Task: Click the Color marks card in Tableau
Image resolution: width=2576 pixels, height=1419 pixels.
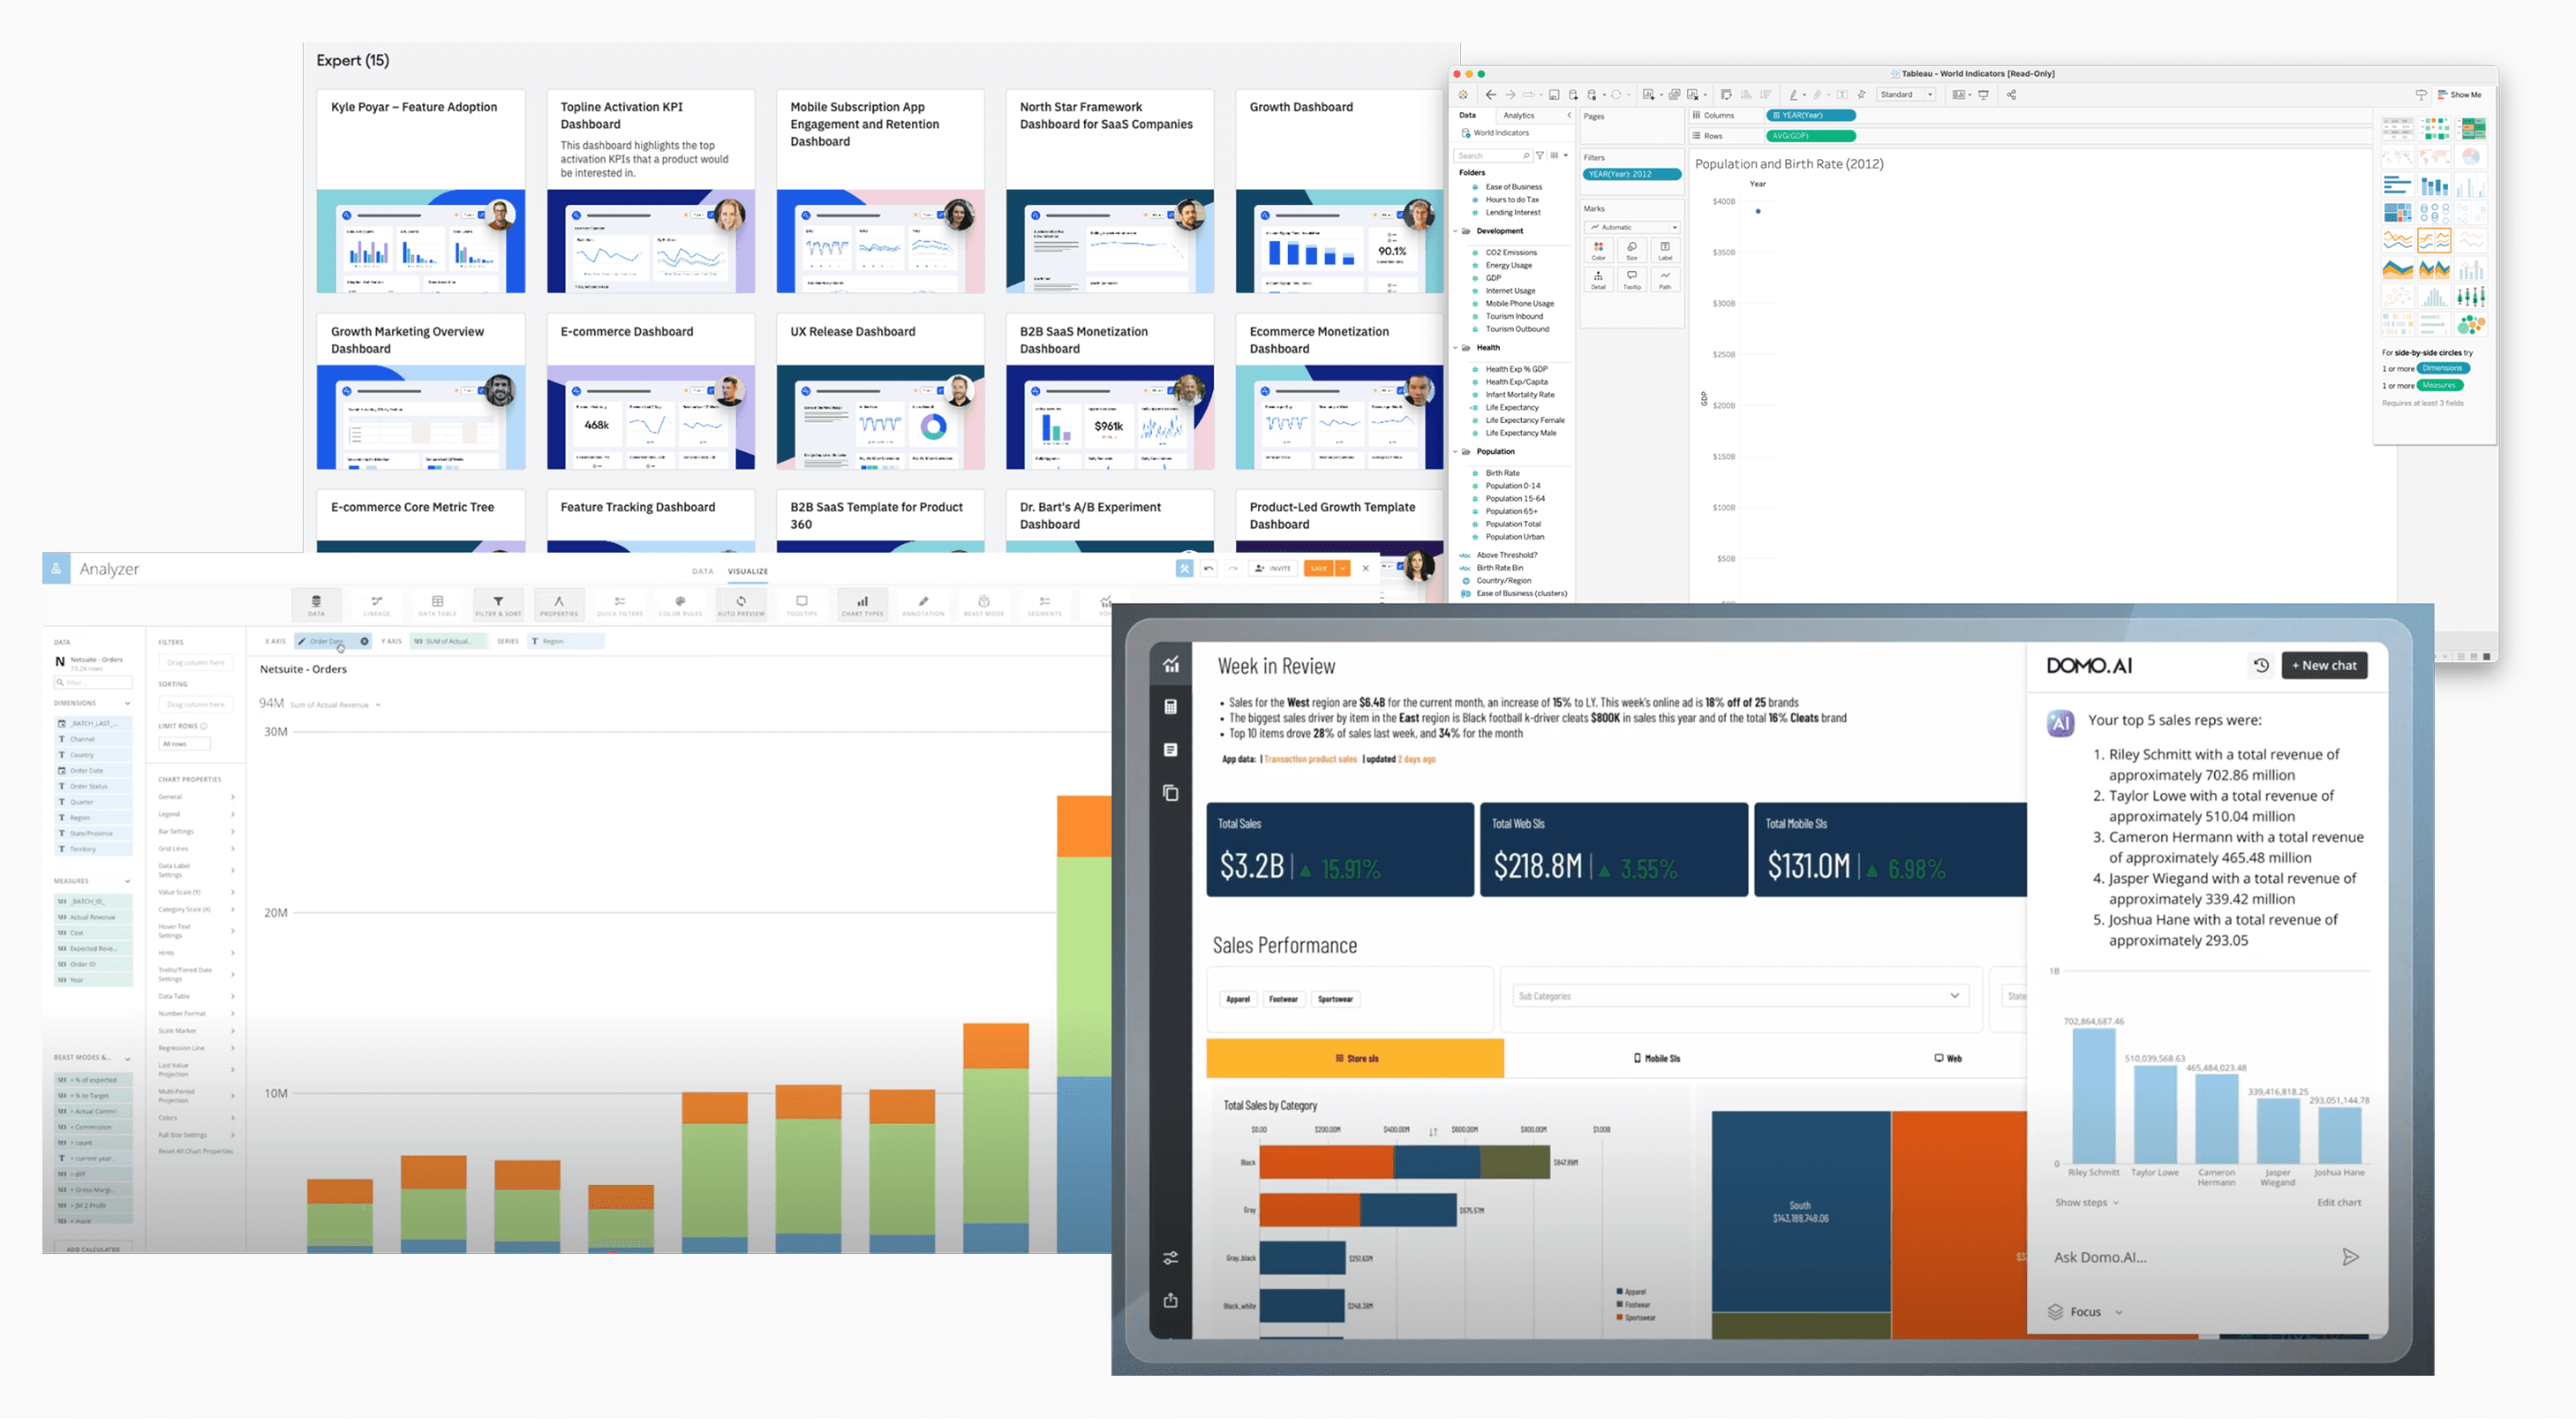Action: 1598,250
